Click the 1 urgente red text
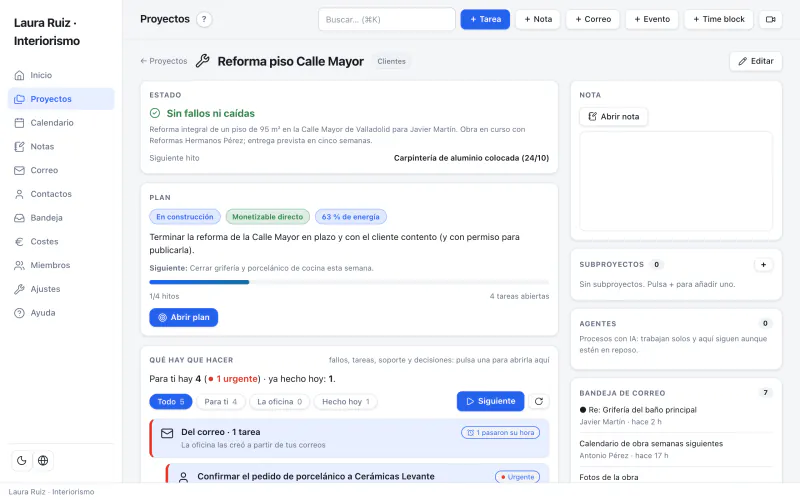 coord(233,379)
